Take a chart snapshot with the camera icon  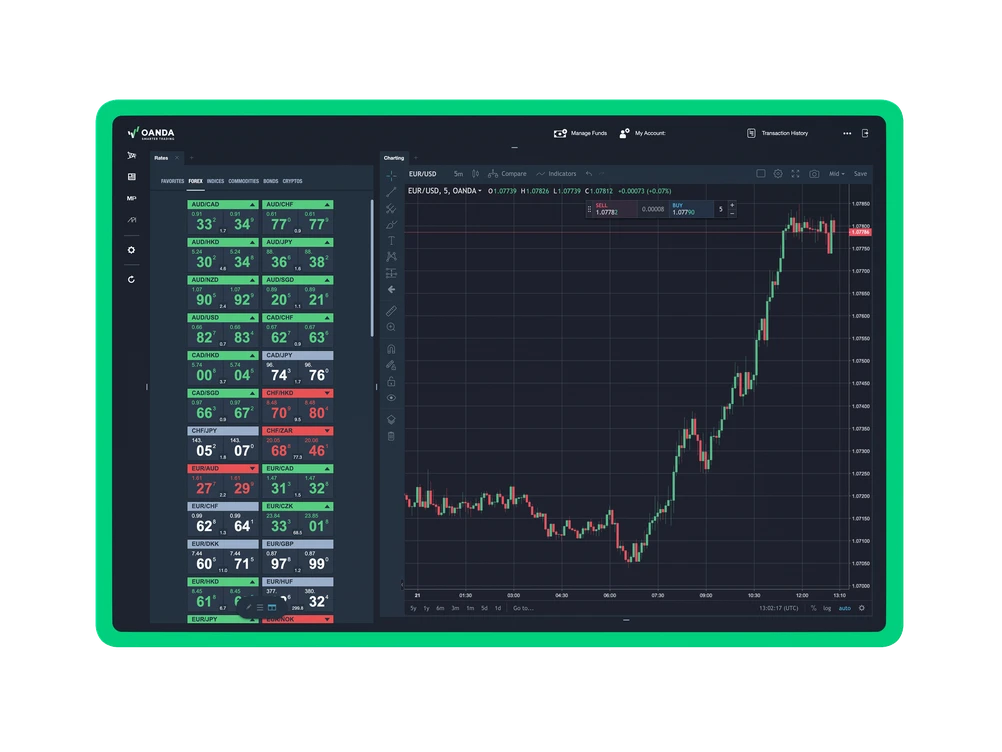coord(815,173)
